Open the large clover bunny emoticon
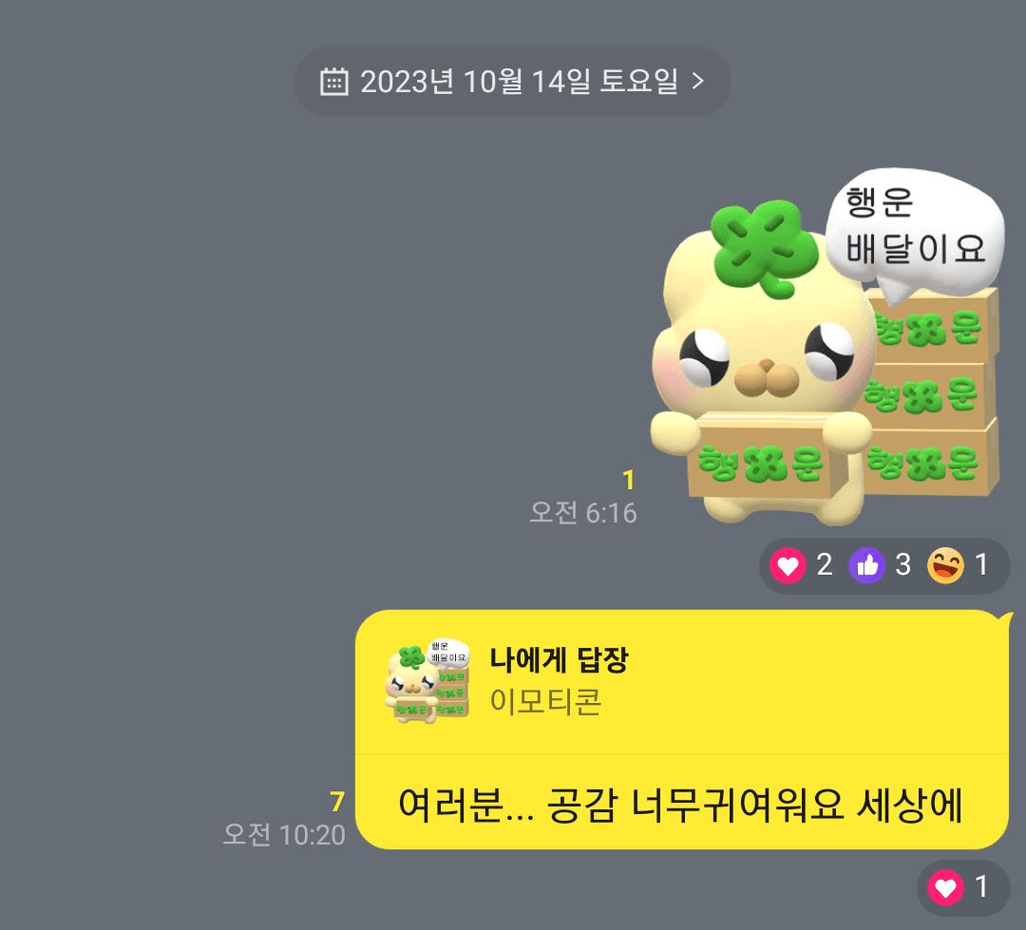1026x930 pixels. coord(826,347)
